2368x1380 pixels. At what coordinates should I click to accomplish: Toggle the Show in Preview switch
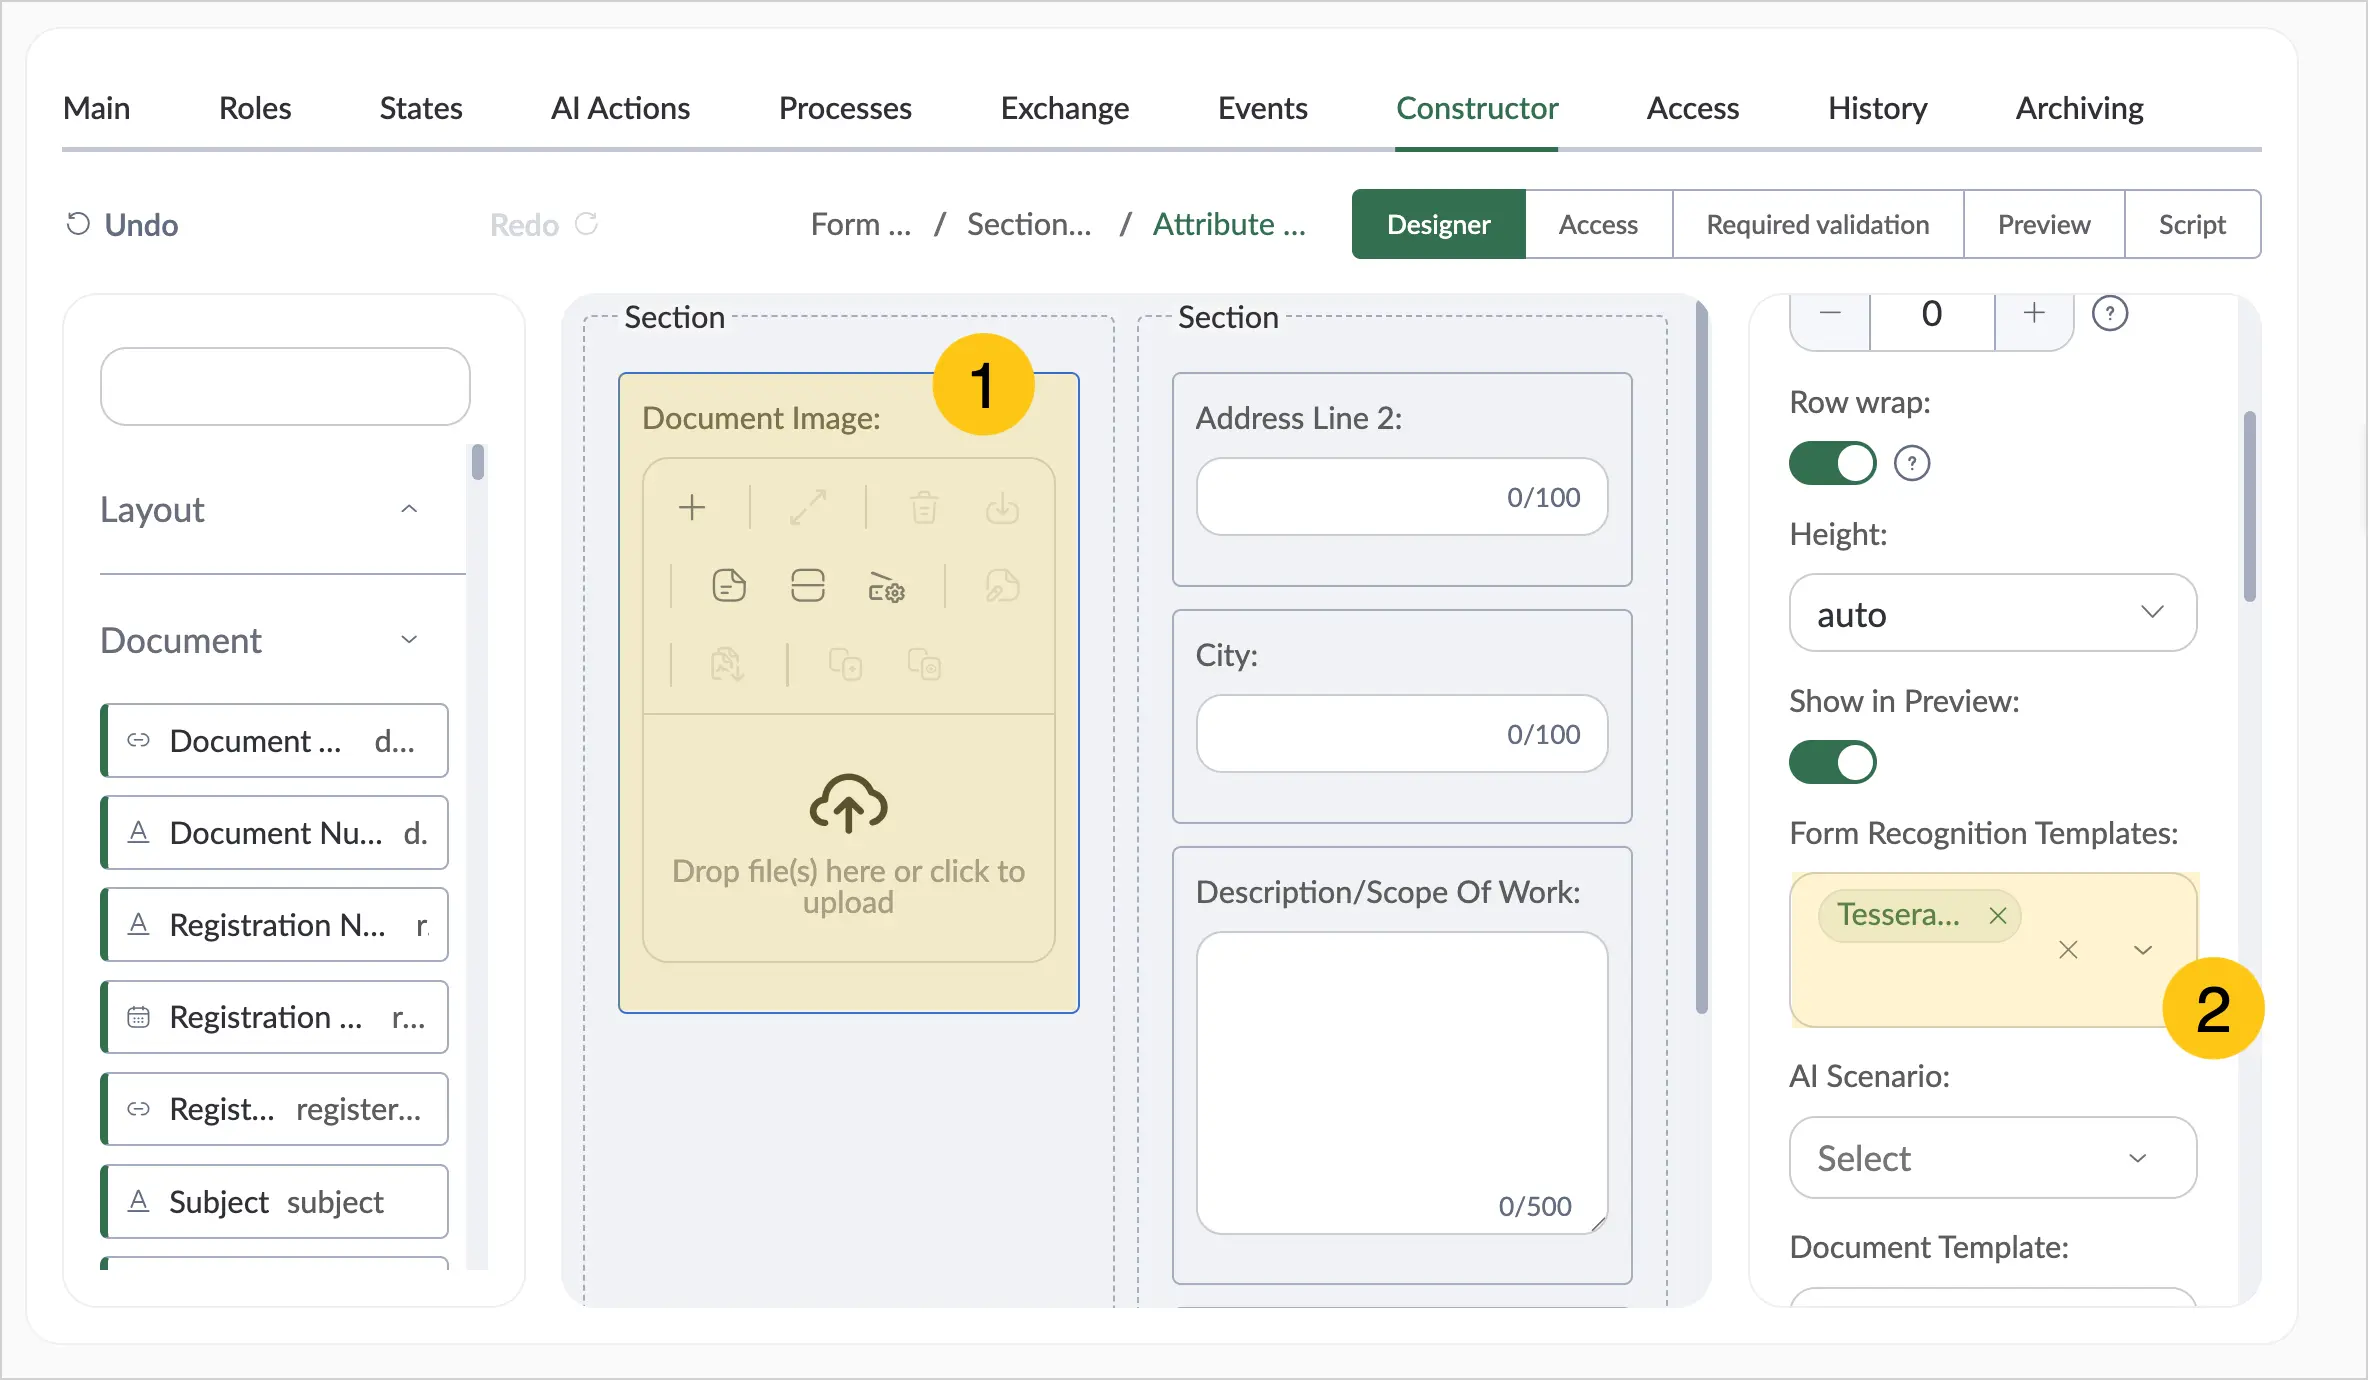(x=1832, y=762)
